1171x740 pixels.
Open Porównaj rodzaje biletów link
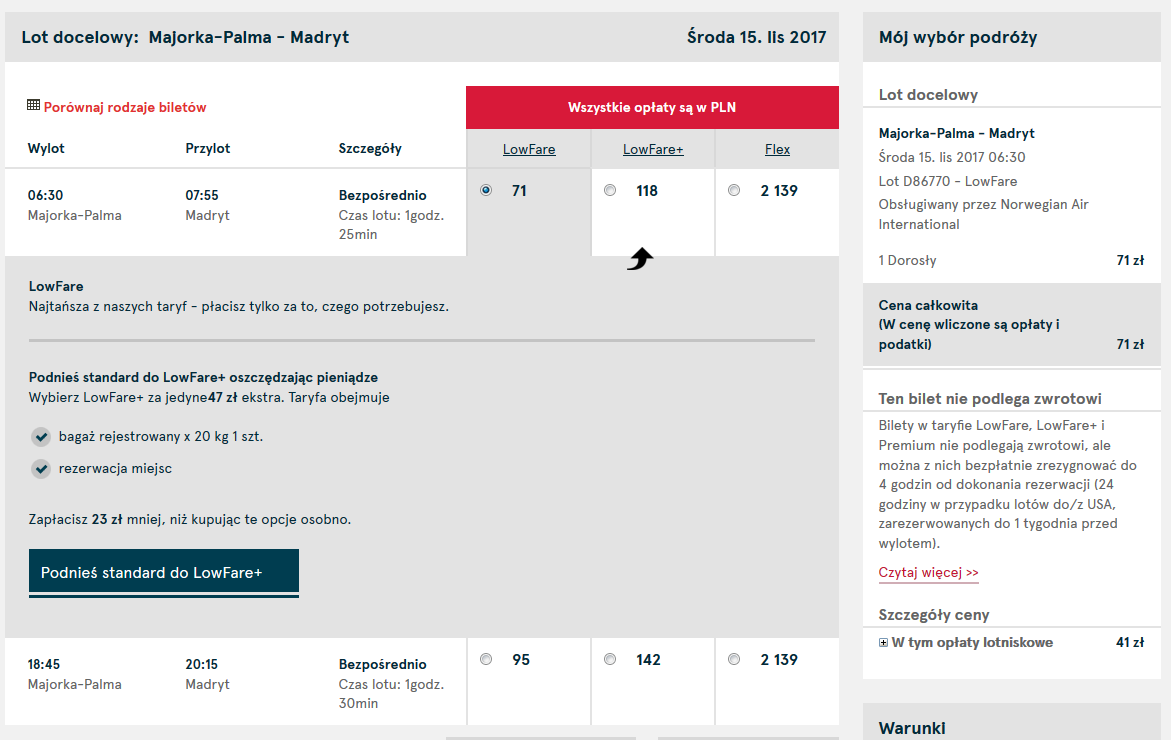125,108
